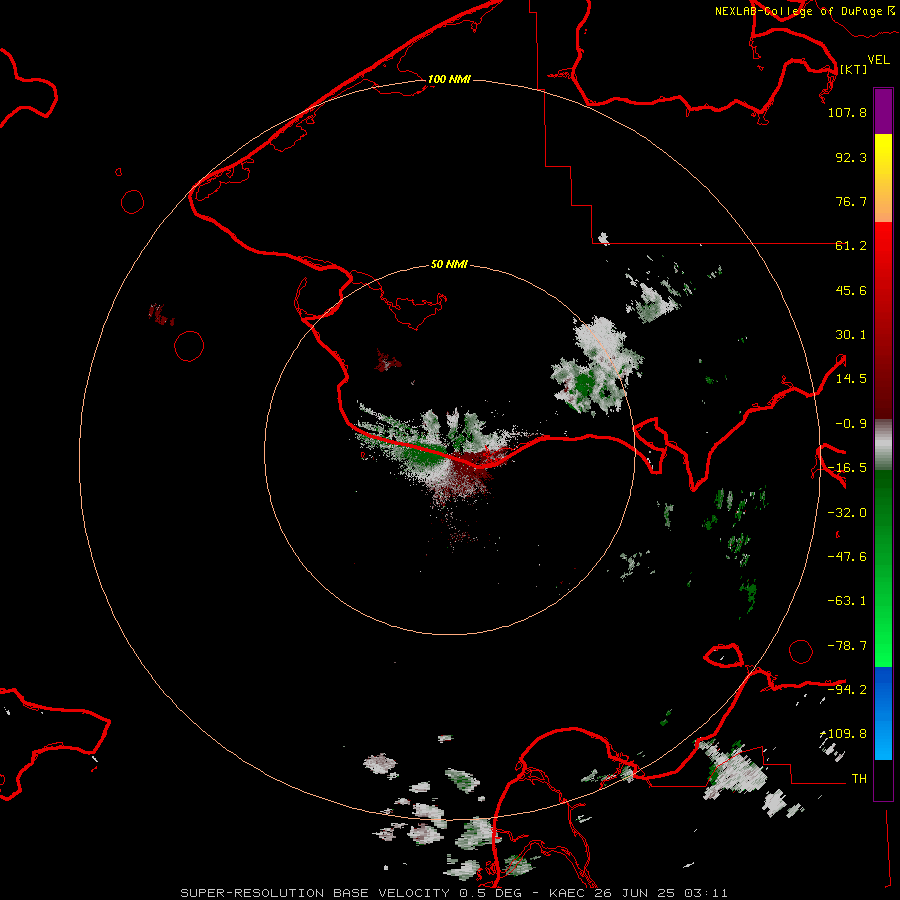Click the 30.1 velocity scale value
900x900 pixels.
tap(851, 335)
